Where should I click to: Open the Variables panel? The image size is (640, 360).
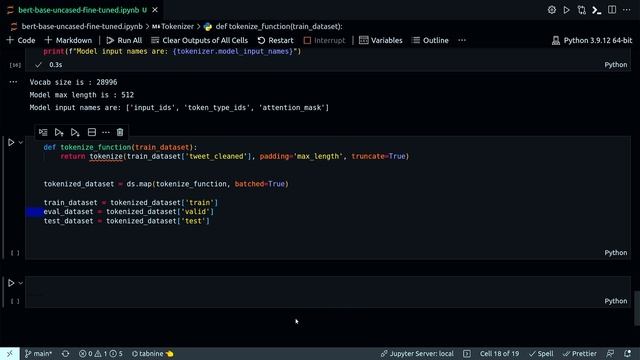tap(381, 40)
